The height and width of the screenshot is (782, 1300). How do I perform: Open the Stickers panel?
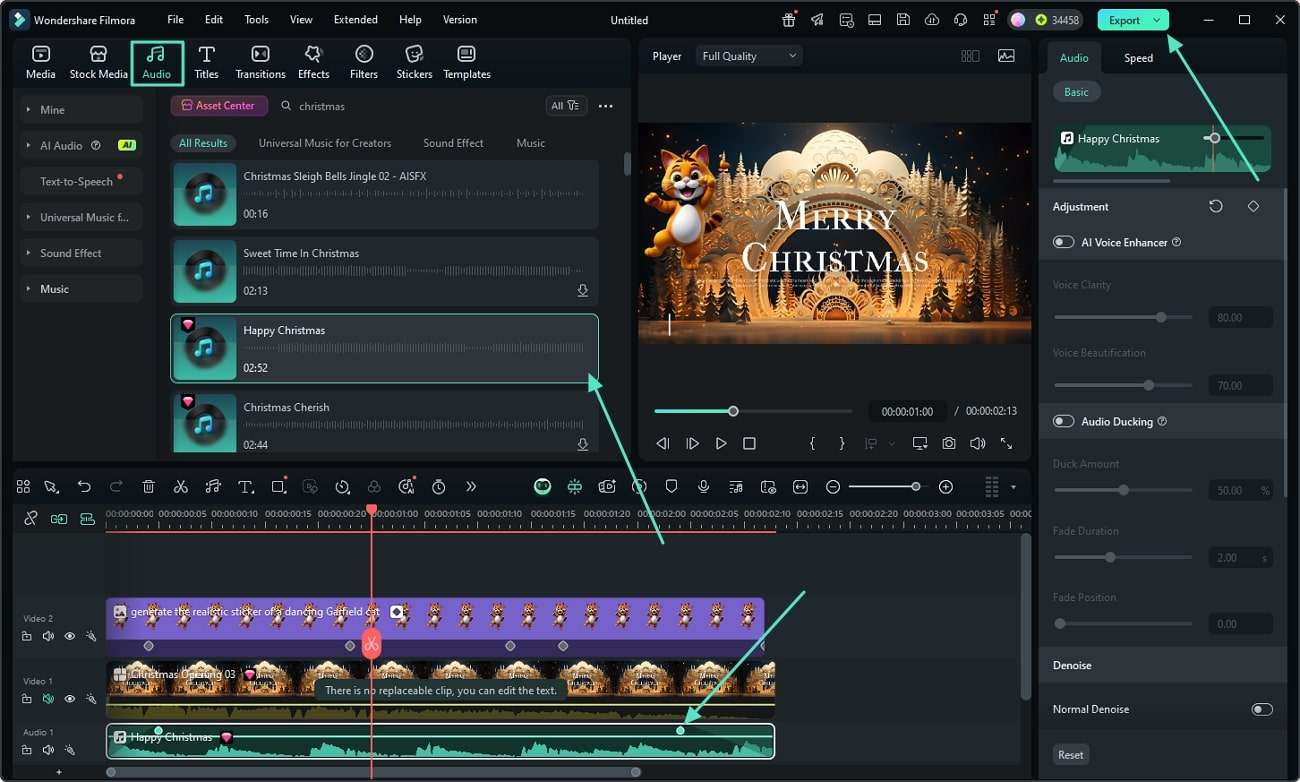tap(414, 62)
